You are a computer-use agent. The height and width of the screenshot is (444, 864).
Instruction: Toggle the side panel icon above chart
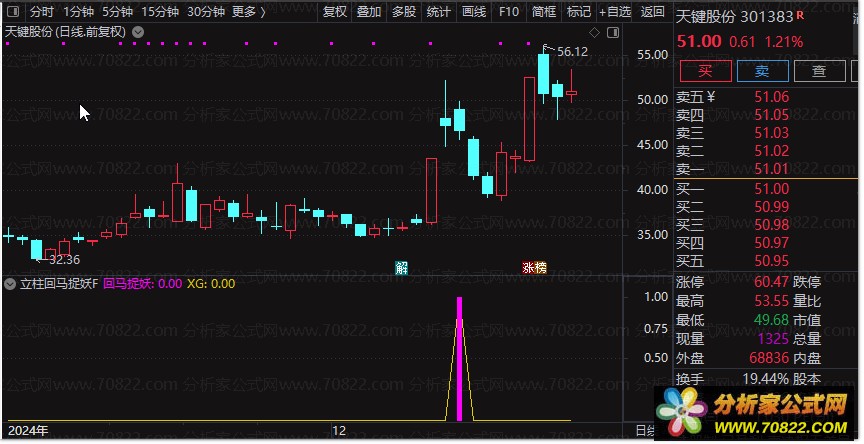(613, 33)
